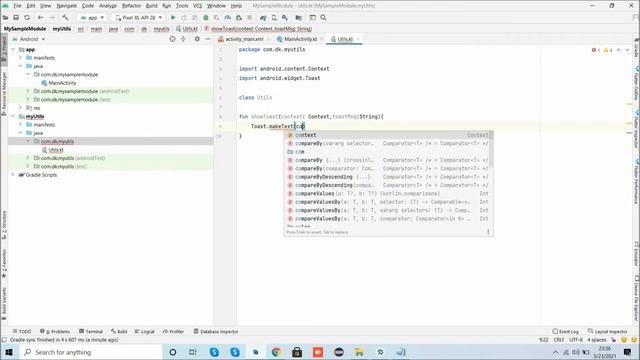Click the error count indicator in the editor
Image resolution: width=640 pixels, height=360 pixels.
[x=596, y=50]
